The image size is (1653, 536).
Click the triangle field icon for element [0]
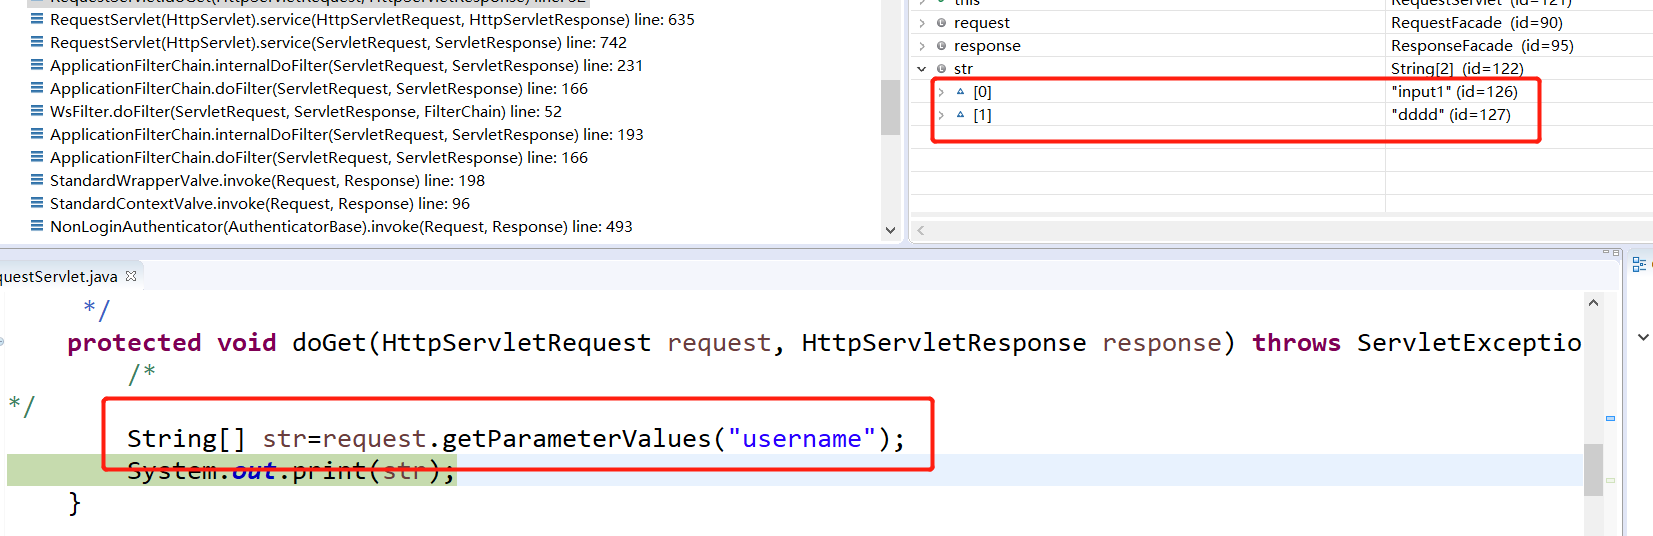point(960,91)
